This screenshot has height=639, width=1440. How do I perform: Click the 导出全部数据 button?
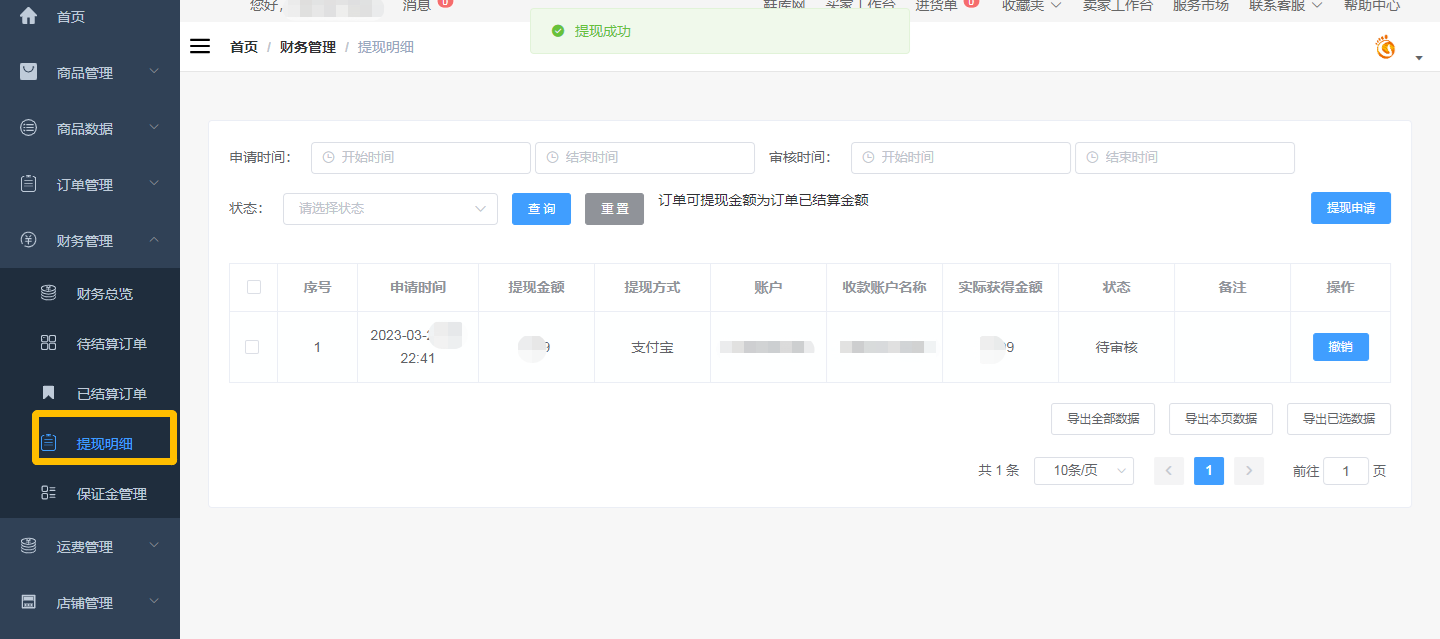(x=1103, y=419)
